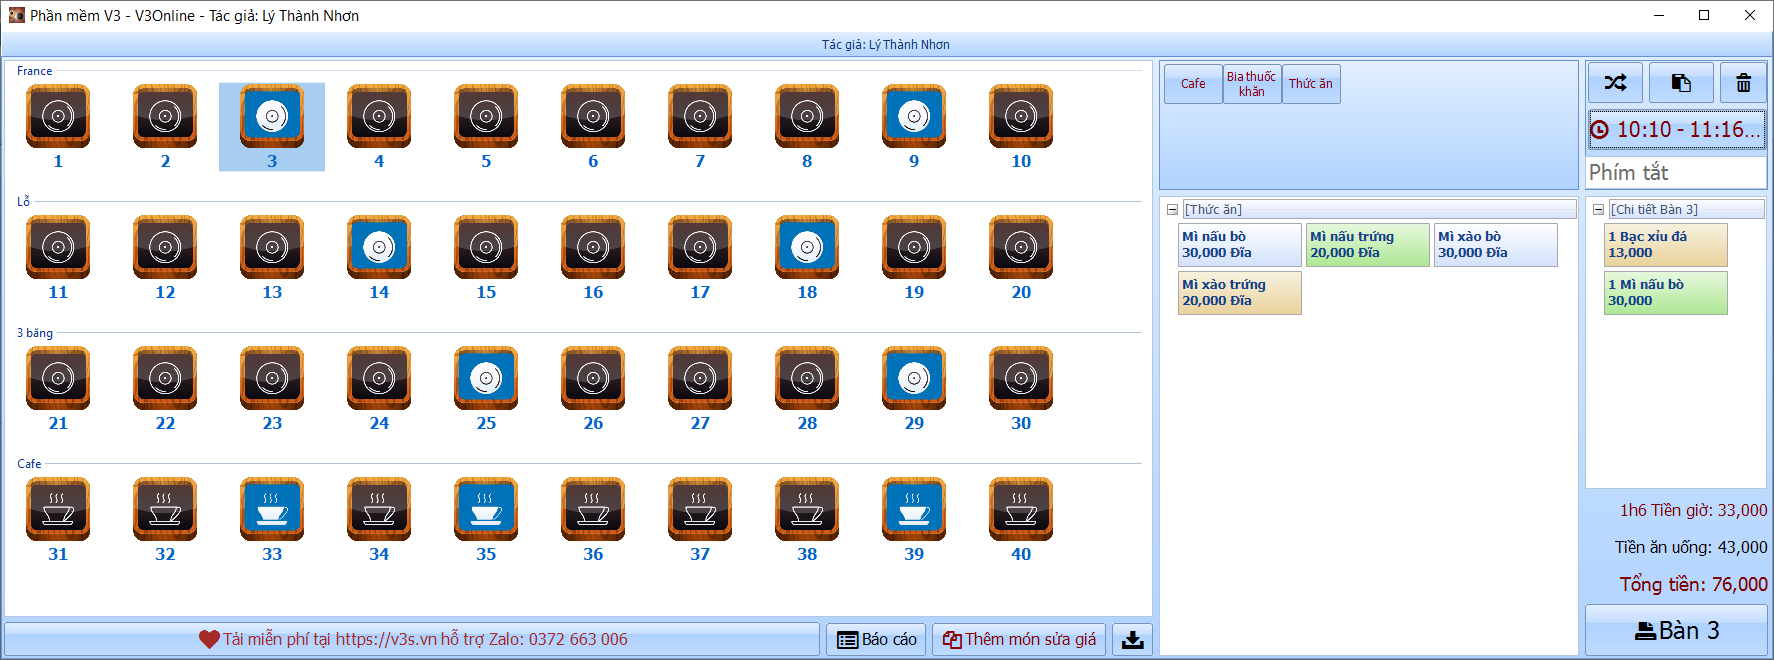
Task: Open cafe table 31
Action: coord(58,520)
